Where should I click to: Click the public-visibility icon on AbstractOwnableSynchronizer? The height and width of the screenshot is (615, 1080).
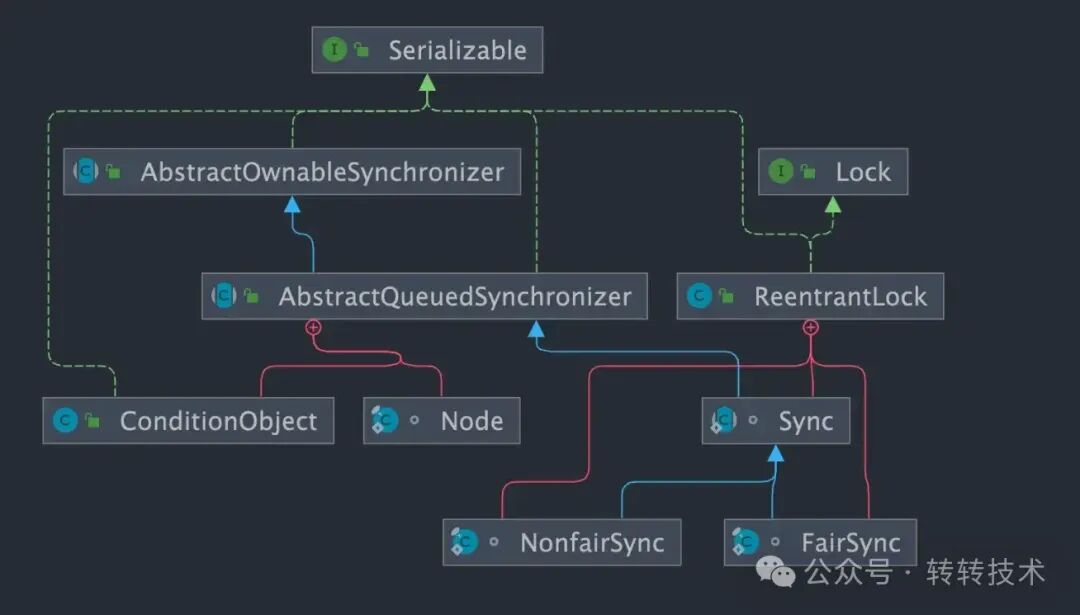(113, 171)
